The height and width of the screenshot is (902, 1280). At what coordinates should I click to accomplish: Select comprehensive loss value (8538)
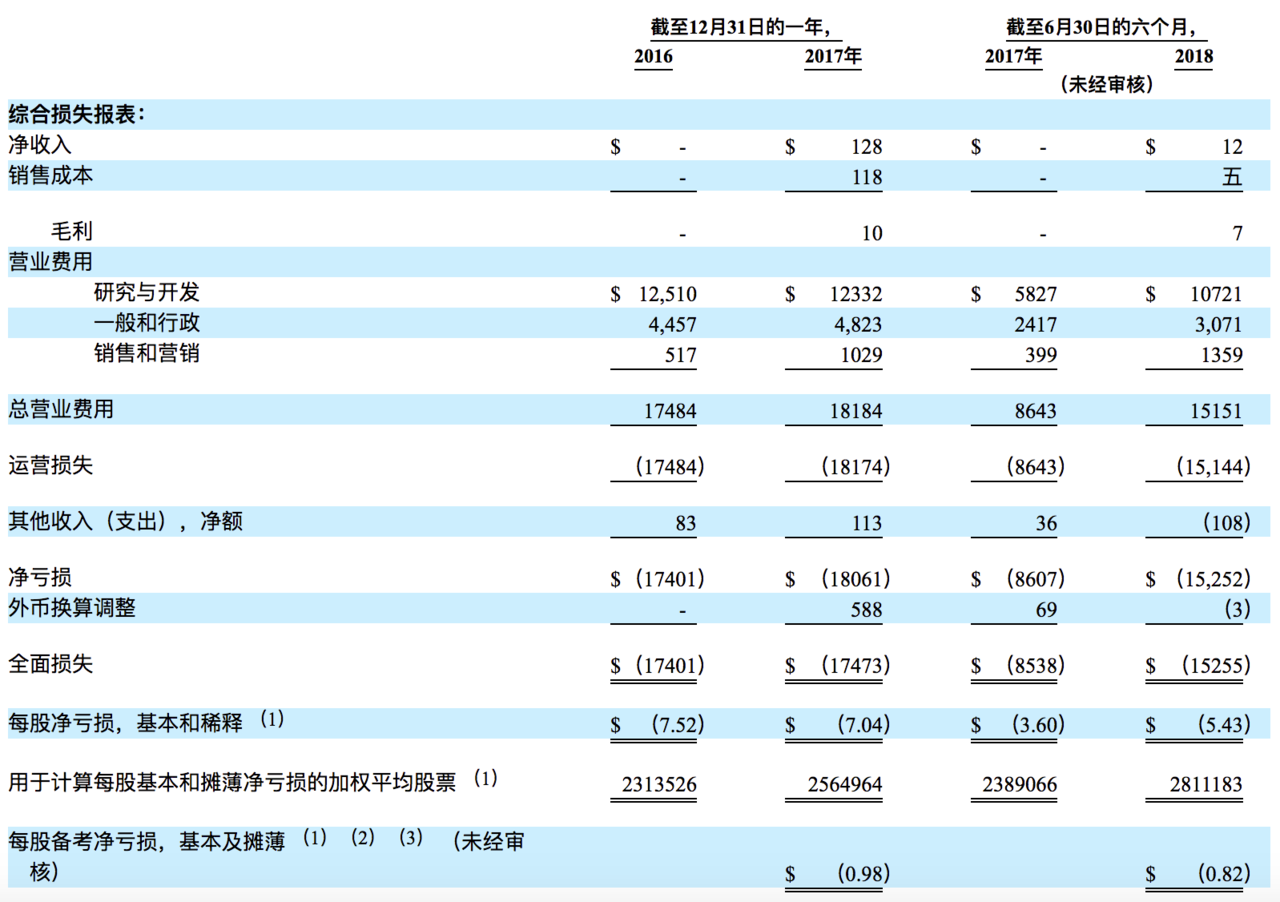click(x=1035, y=665)
